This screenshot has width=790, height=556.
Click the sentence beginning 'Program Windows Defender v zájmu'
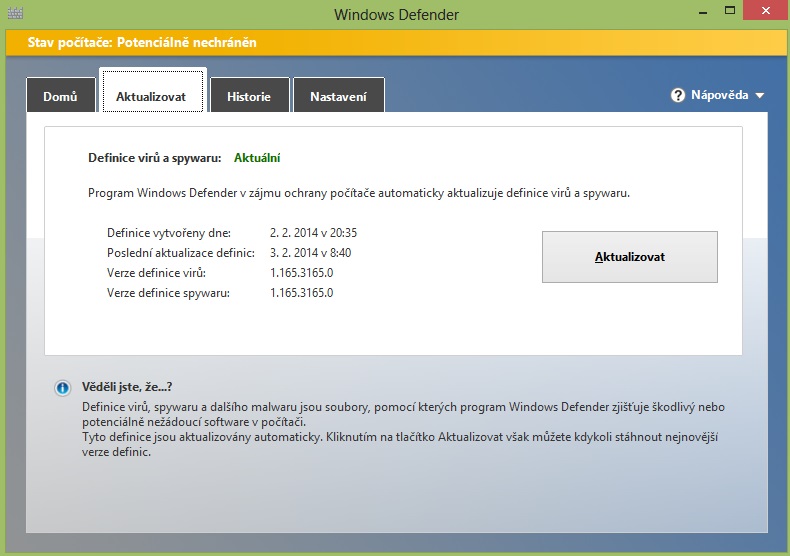coord(359,193)
